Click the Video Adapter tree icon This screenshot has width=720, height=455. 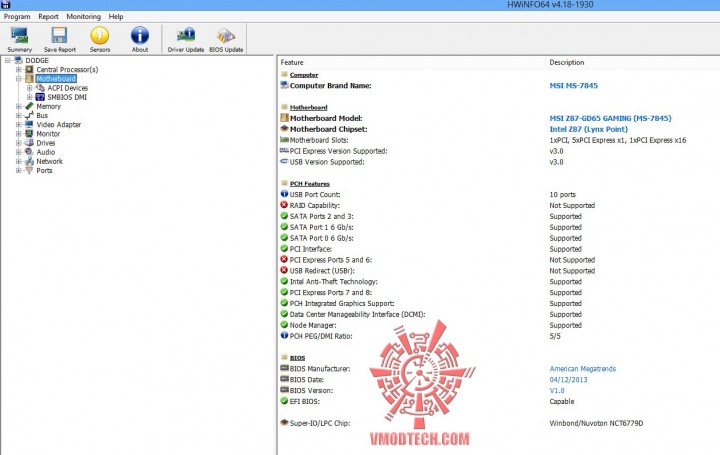click(x=29, y=124)
